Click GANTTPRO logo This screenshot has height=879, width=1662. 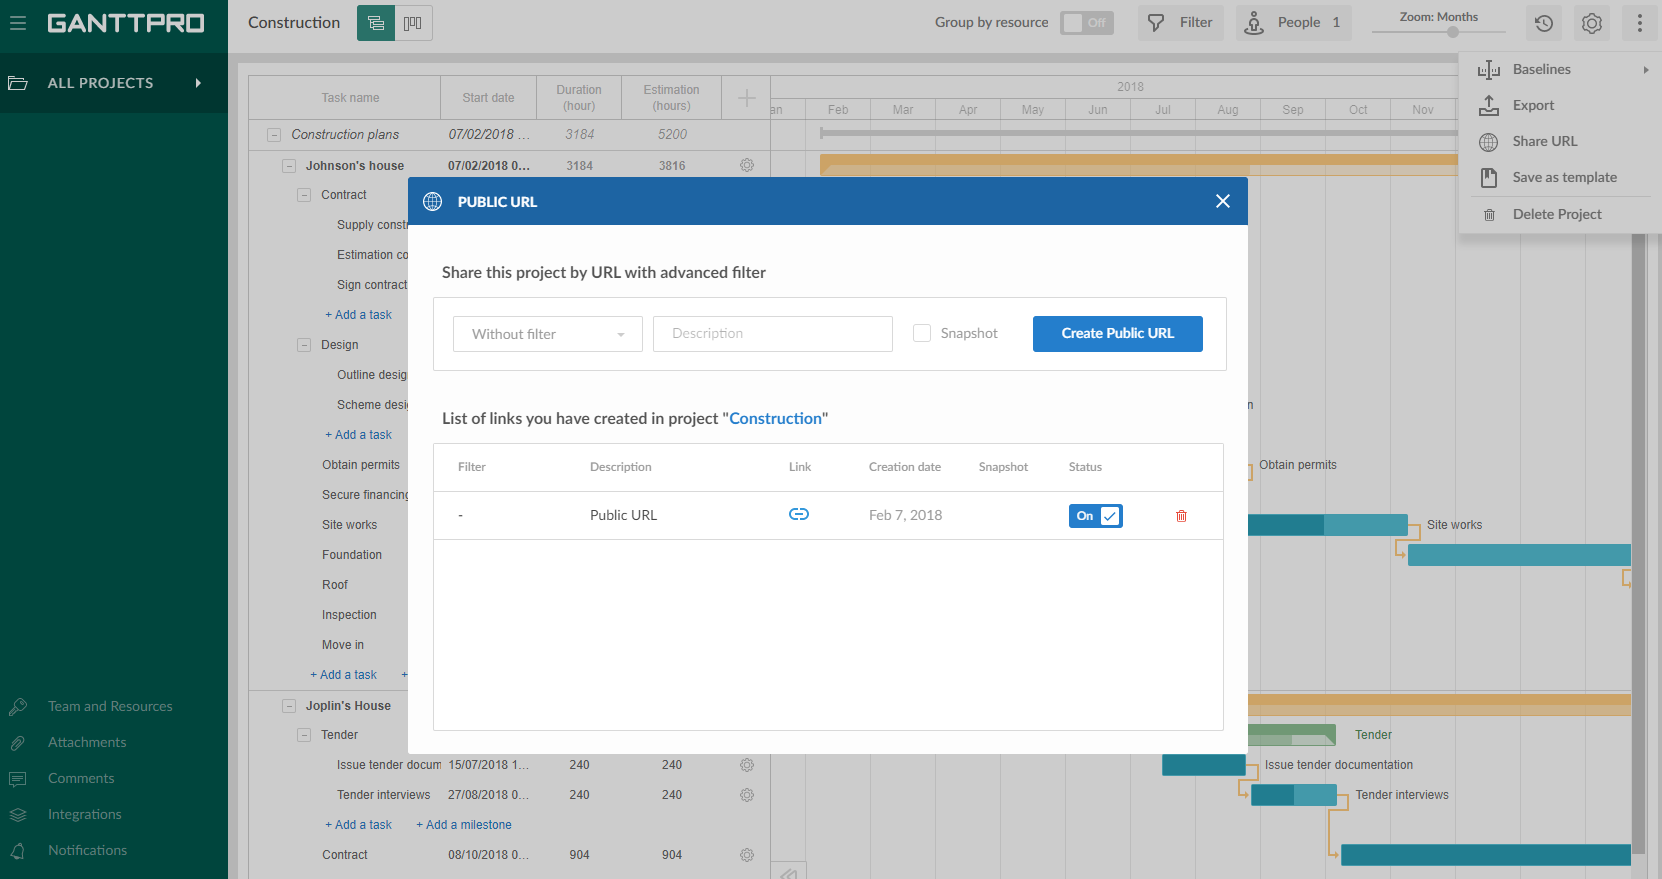click(x=126, y=23)
